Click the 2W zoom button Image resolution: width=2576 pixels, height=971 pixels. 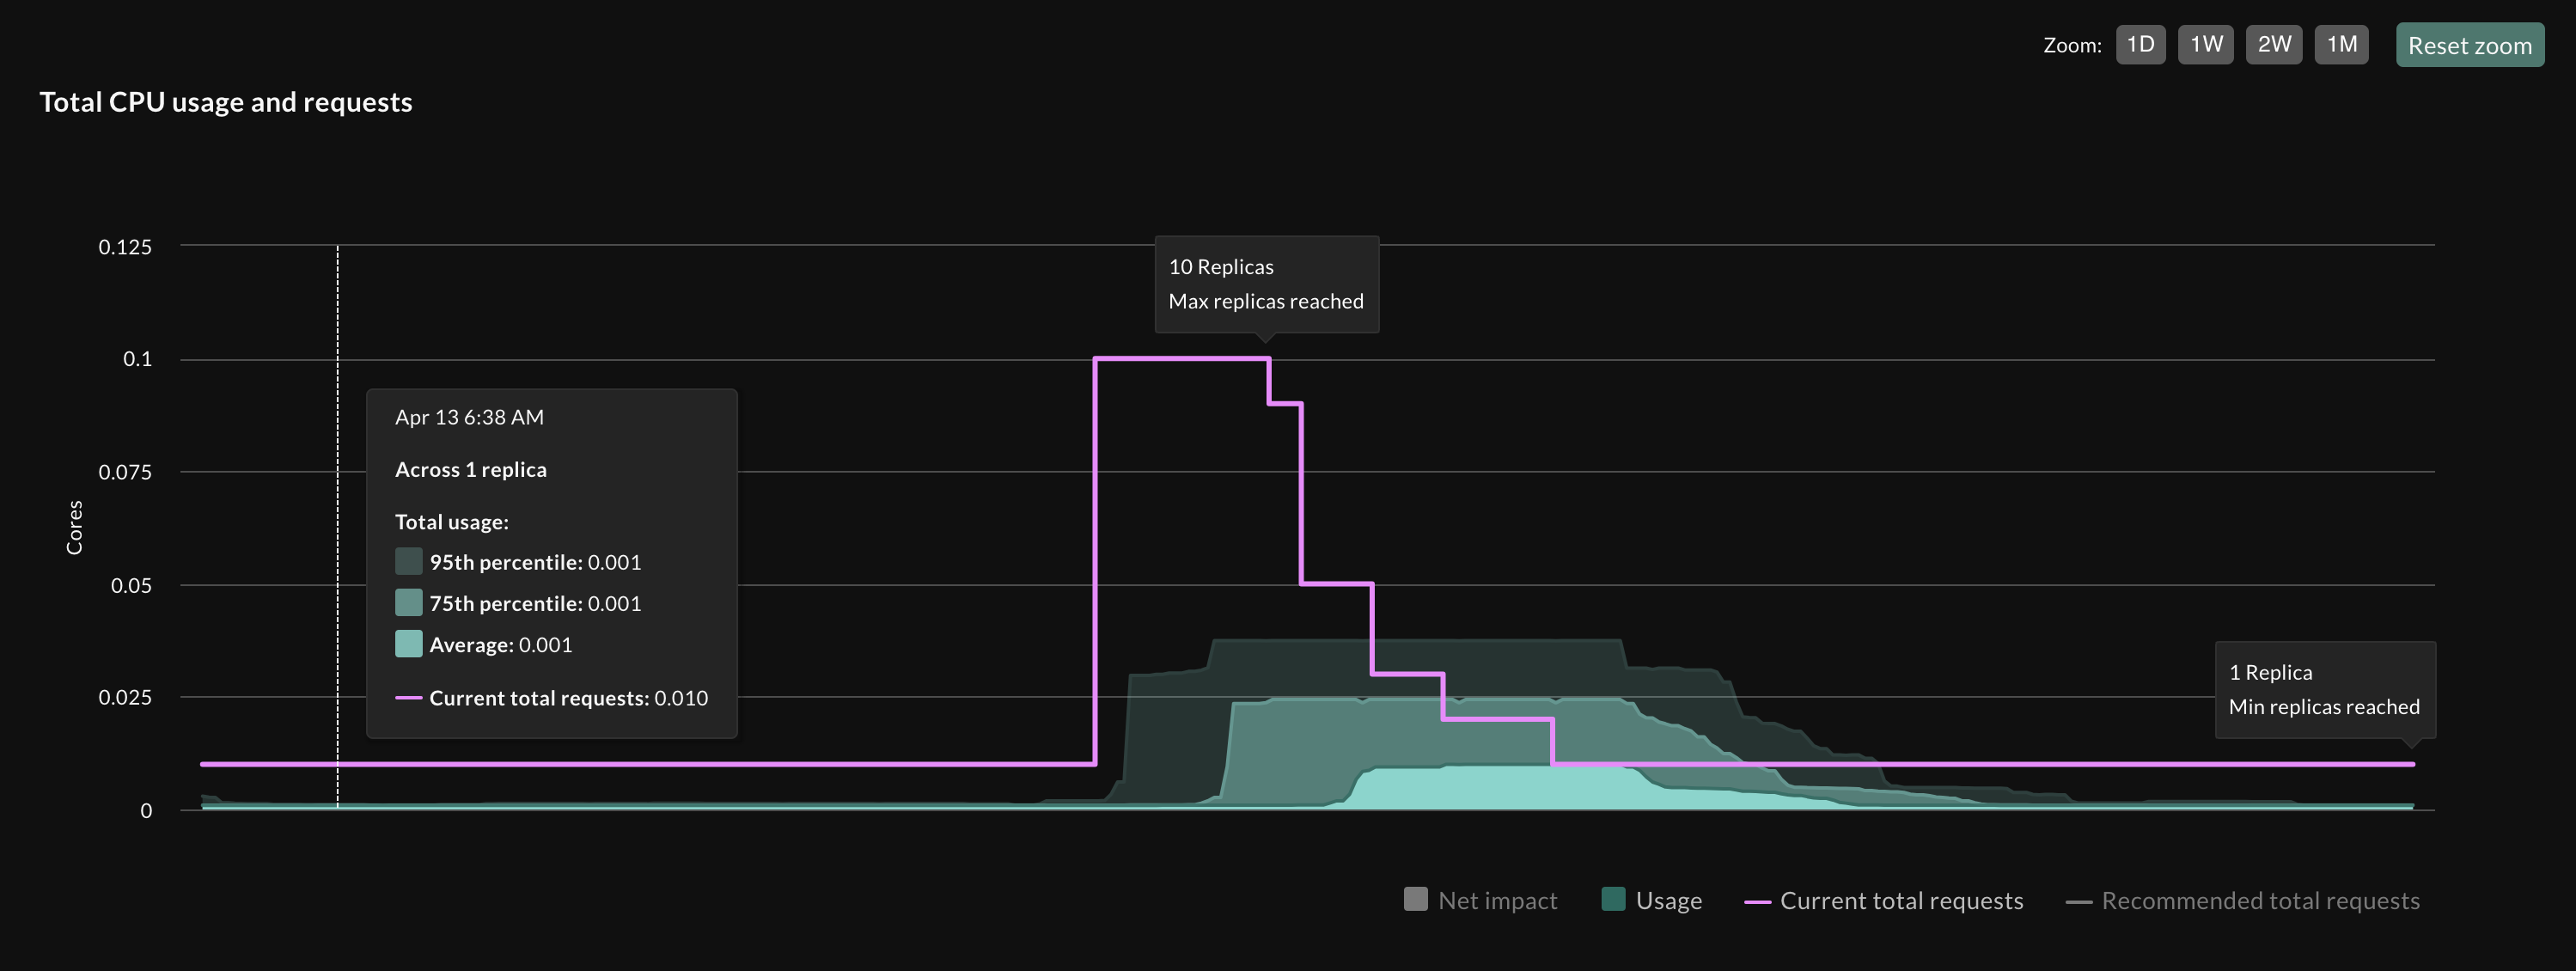2274,43
